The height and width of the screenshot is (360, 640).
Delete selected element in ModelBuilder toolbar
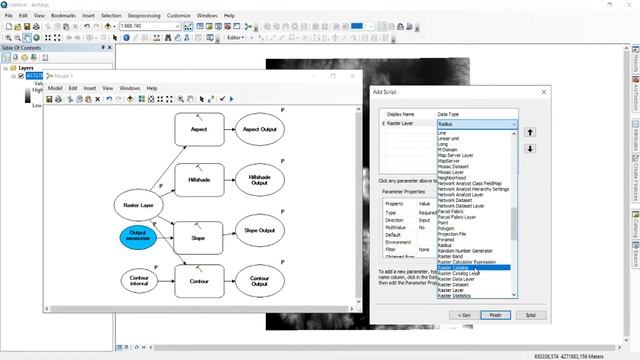click(x=98, y=99)
